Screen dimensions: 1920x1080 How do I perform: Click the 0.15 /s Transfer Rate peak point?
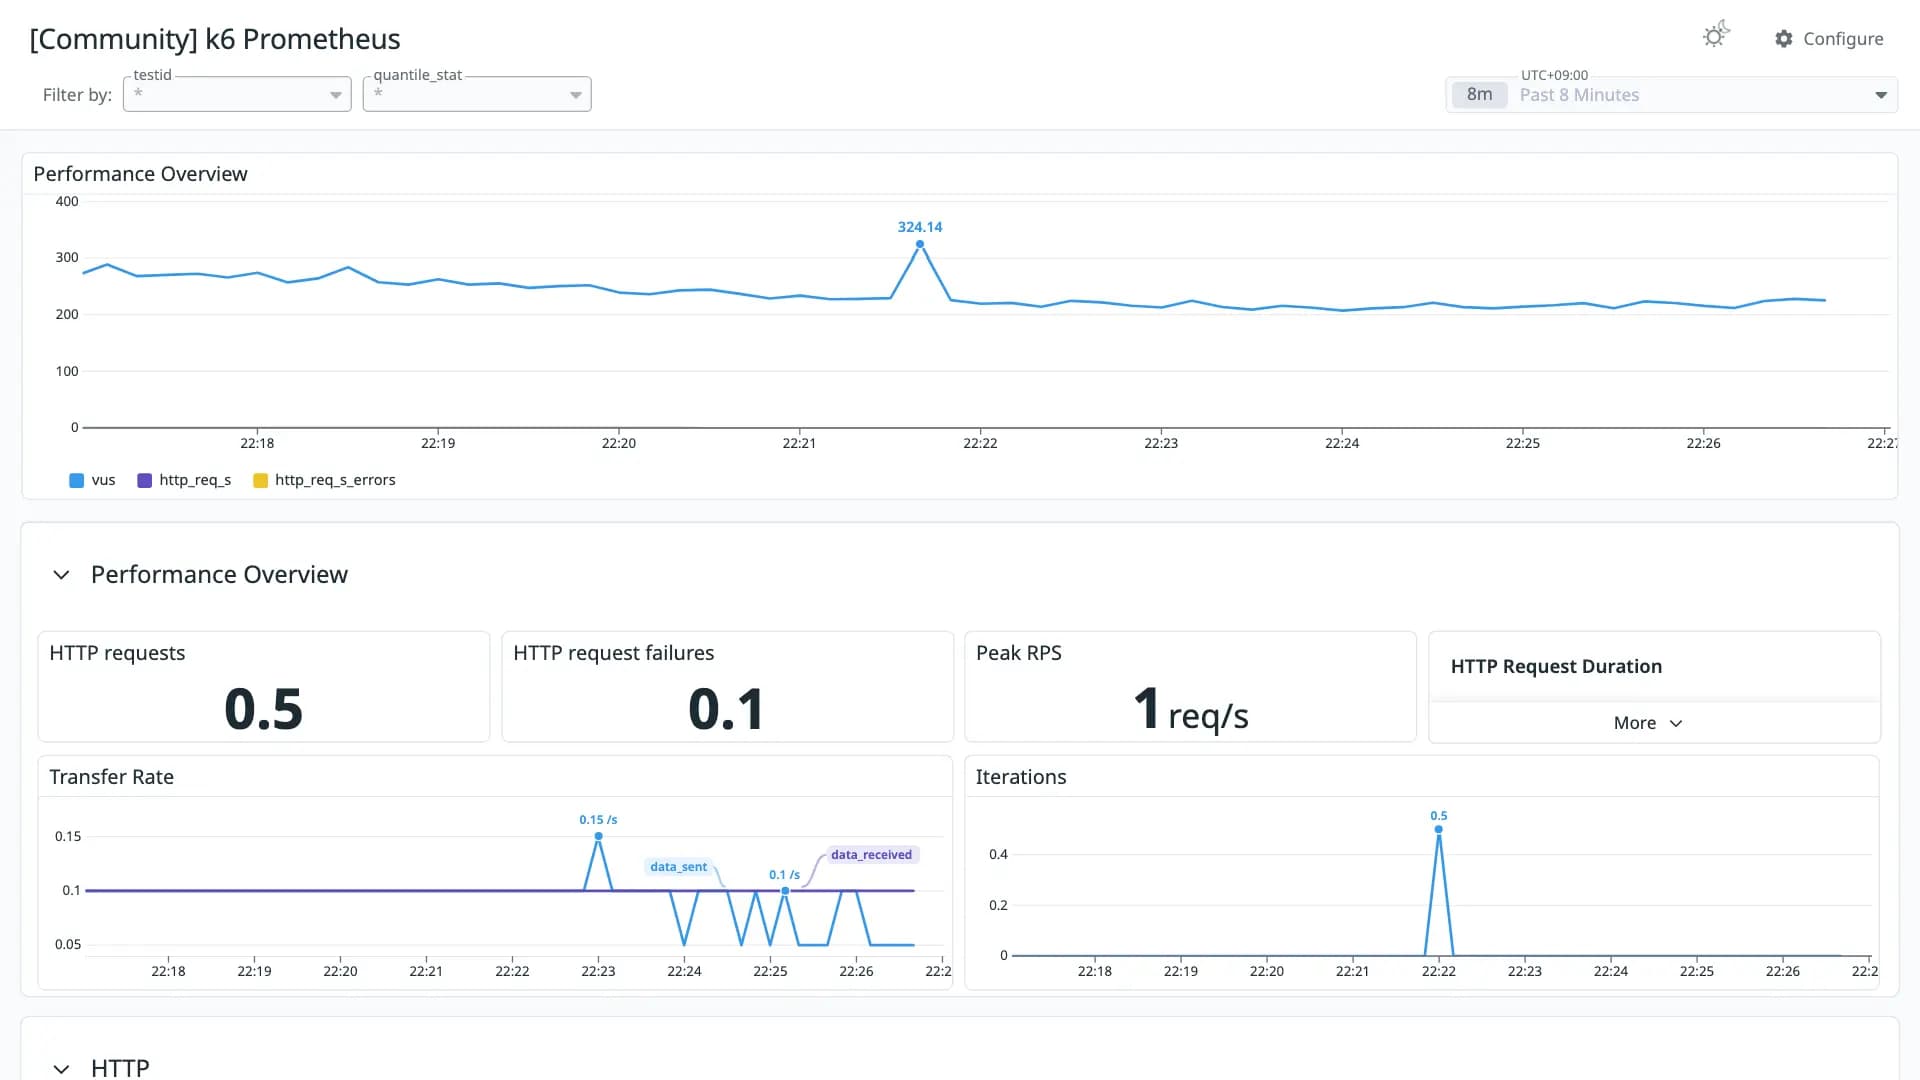coord(598,836)
